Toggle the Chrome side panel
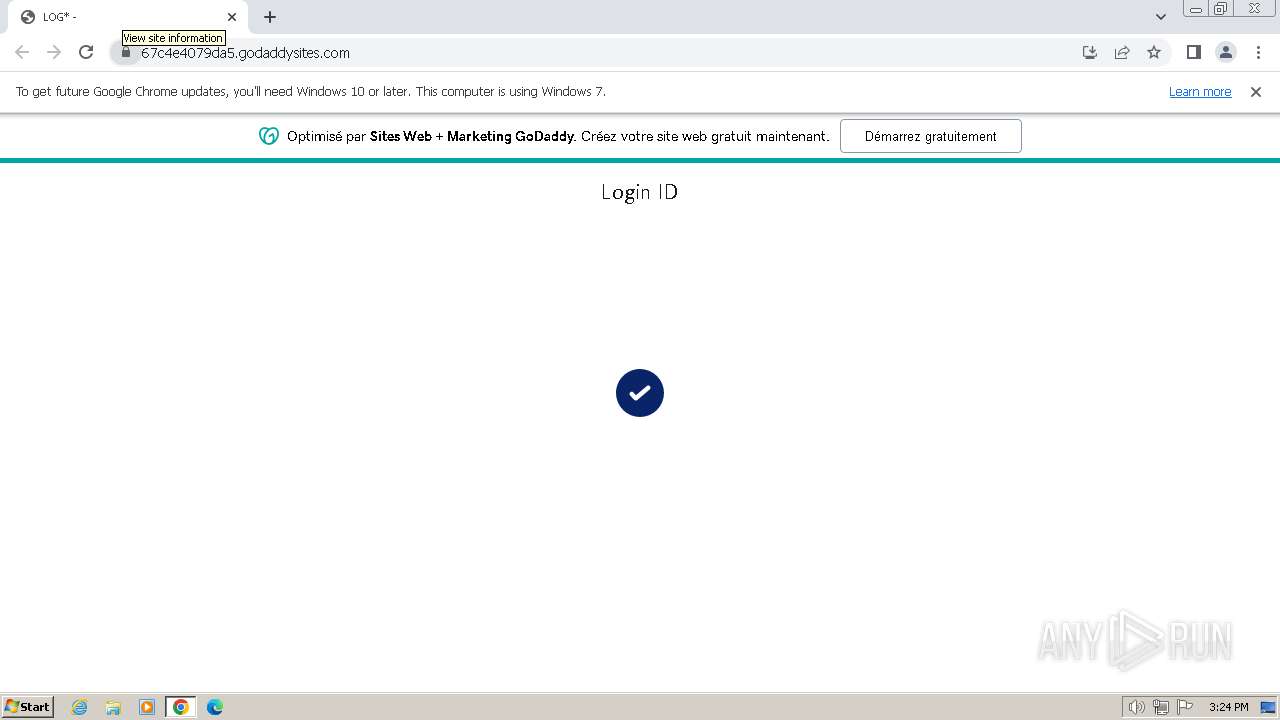 [1193, 52]
